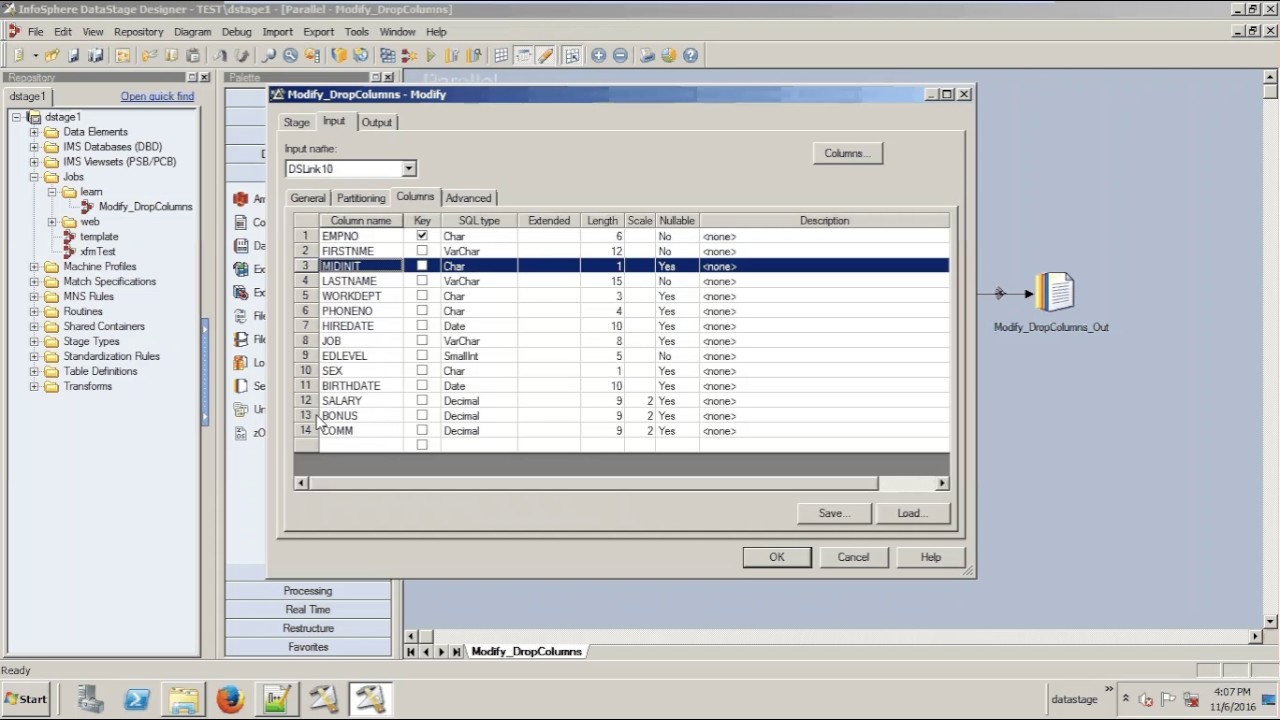
Task: Click the green Run job arrow icon
Action: [431, 56]
